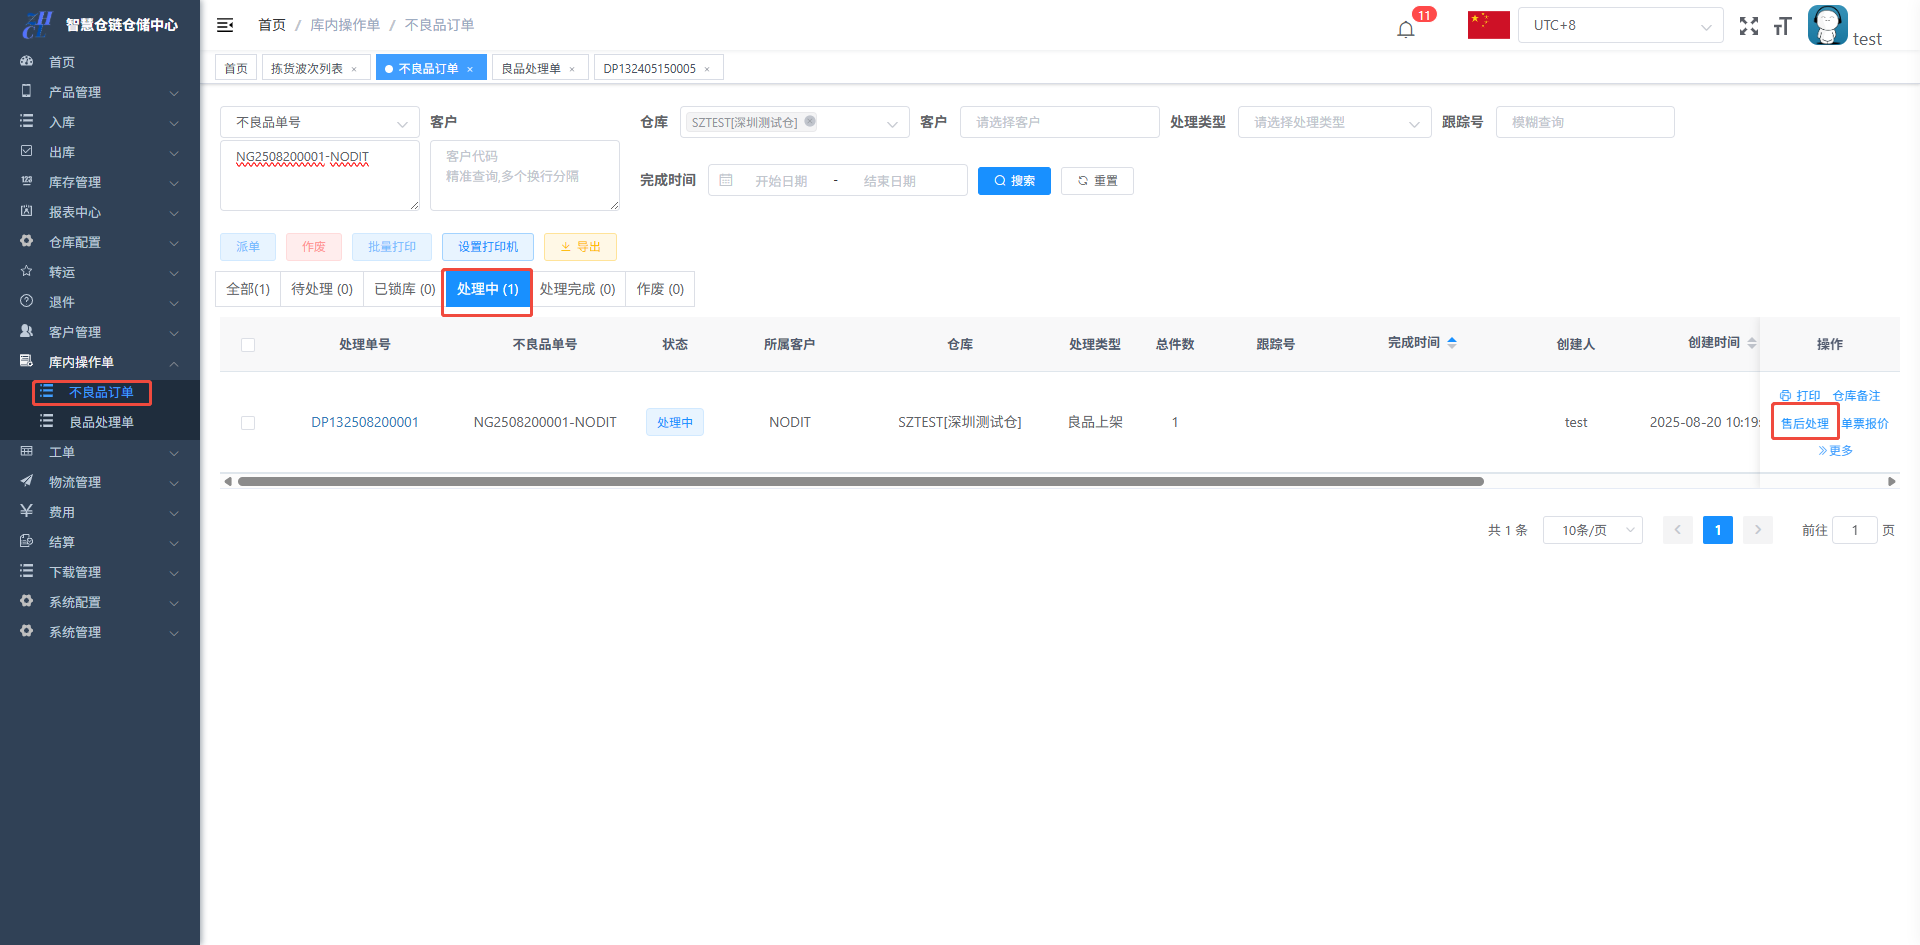The height and width of the screenshot is (945, 1920).
Task: Click the horizontal table scrollbar
Action: [x=860, y=482]
